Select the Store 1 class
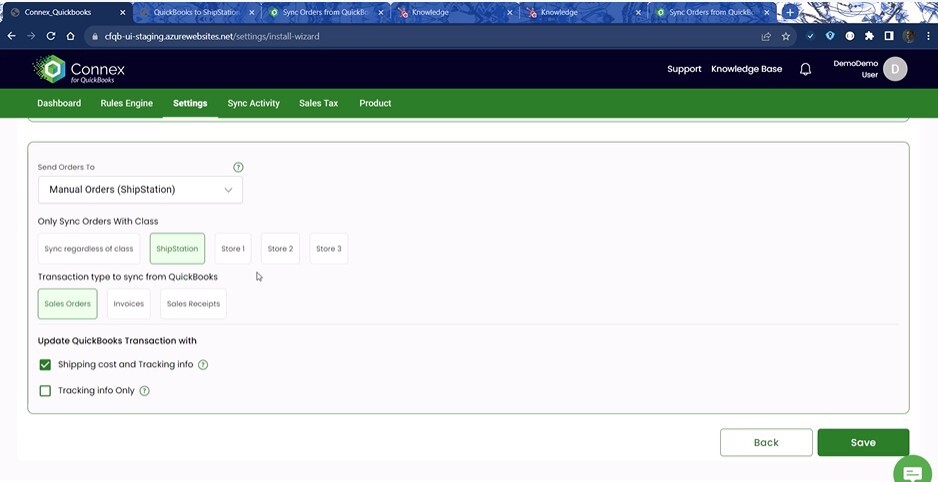Image resolution: width=938 pixels, height=482 pixels. click(233, 249)
